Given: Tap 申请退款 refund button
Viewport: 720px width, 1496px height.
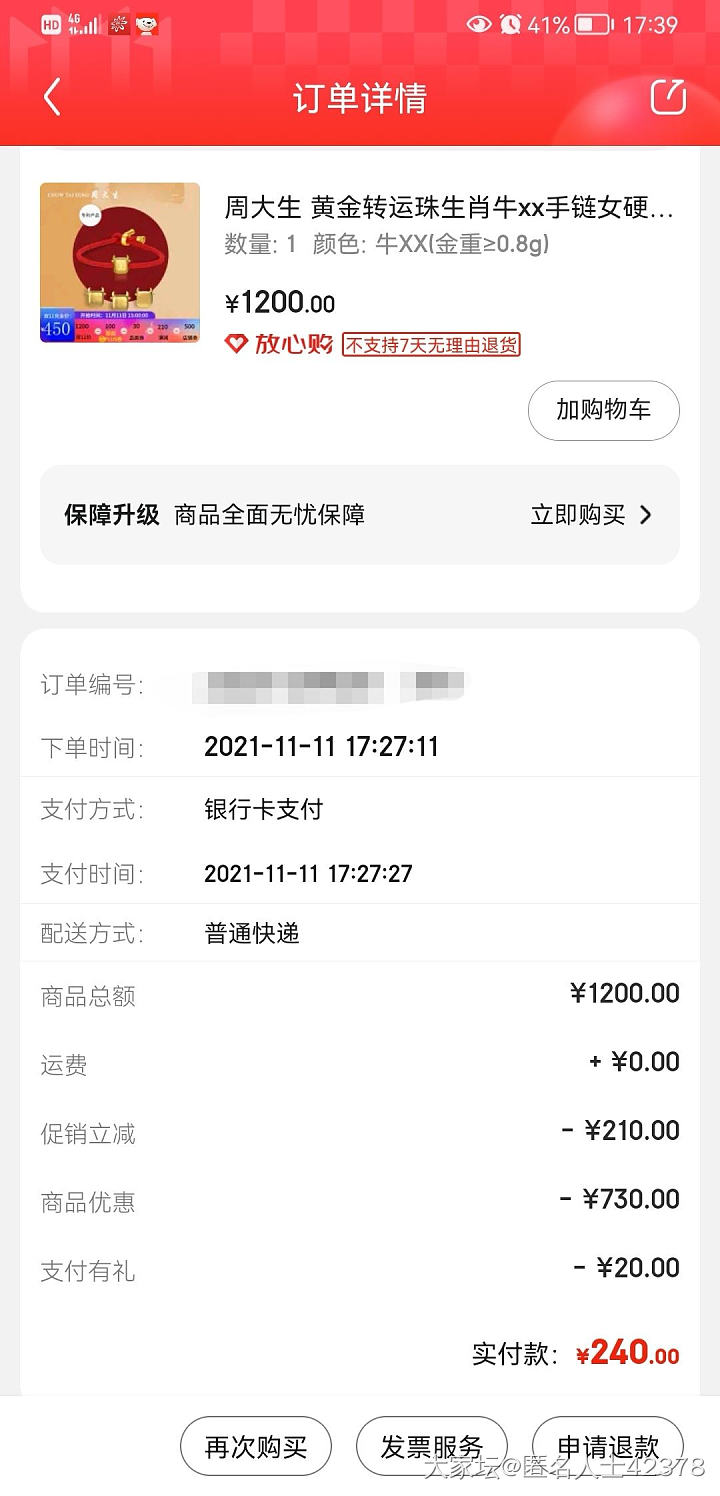Looking at the screenshot, I should click(x=607, y=1446).
